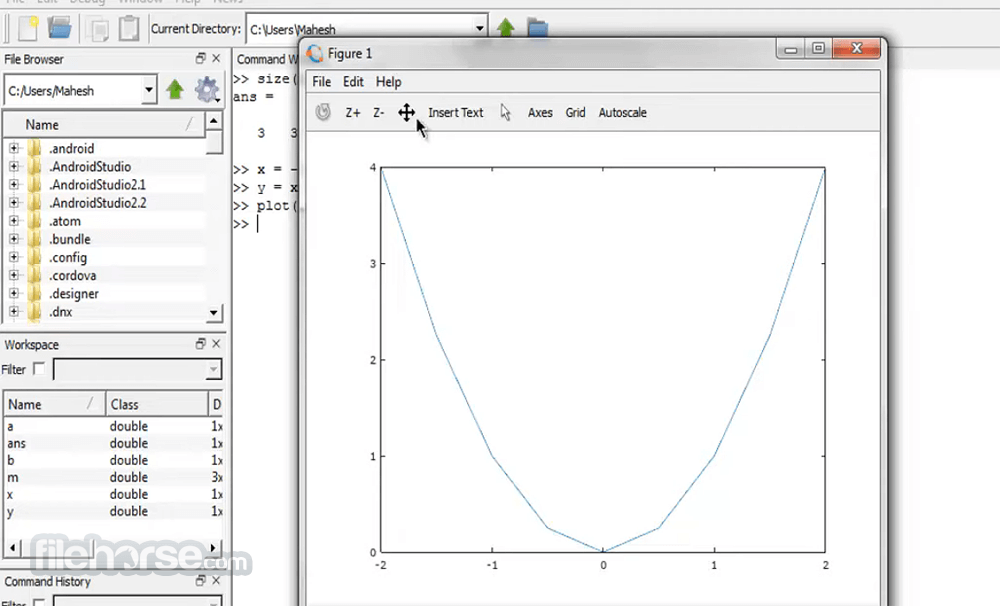Toggle Axes in the Figure 1 toolbar
This screenshot has width=1000, height=606.
(540, 112)
